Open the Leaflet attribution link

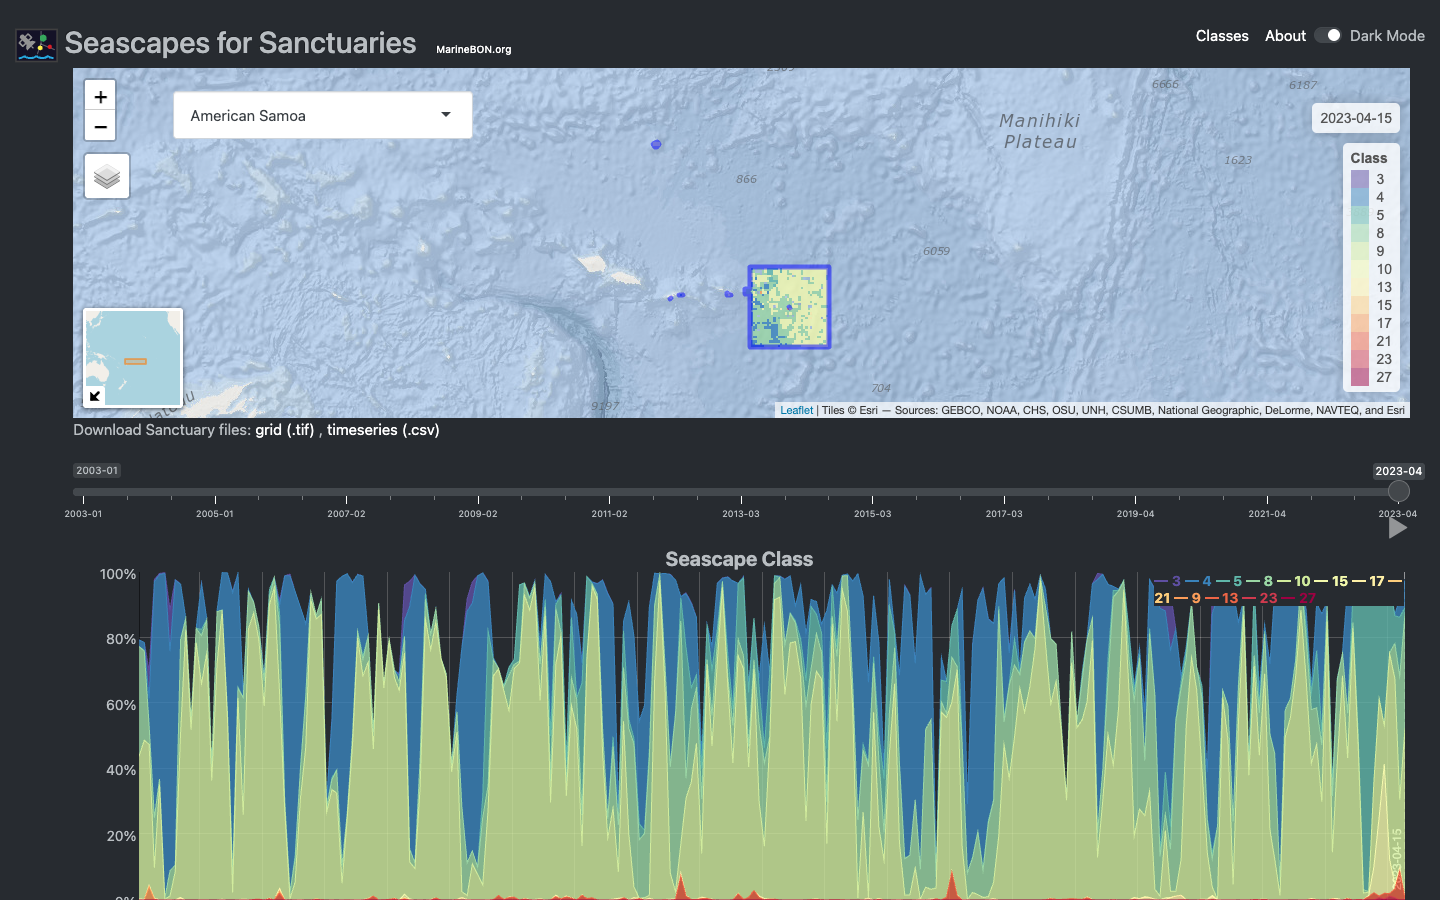click(796, 410)
